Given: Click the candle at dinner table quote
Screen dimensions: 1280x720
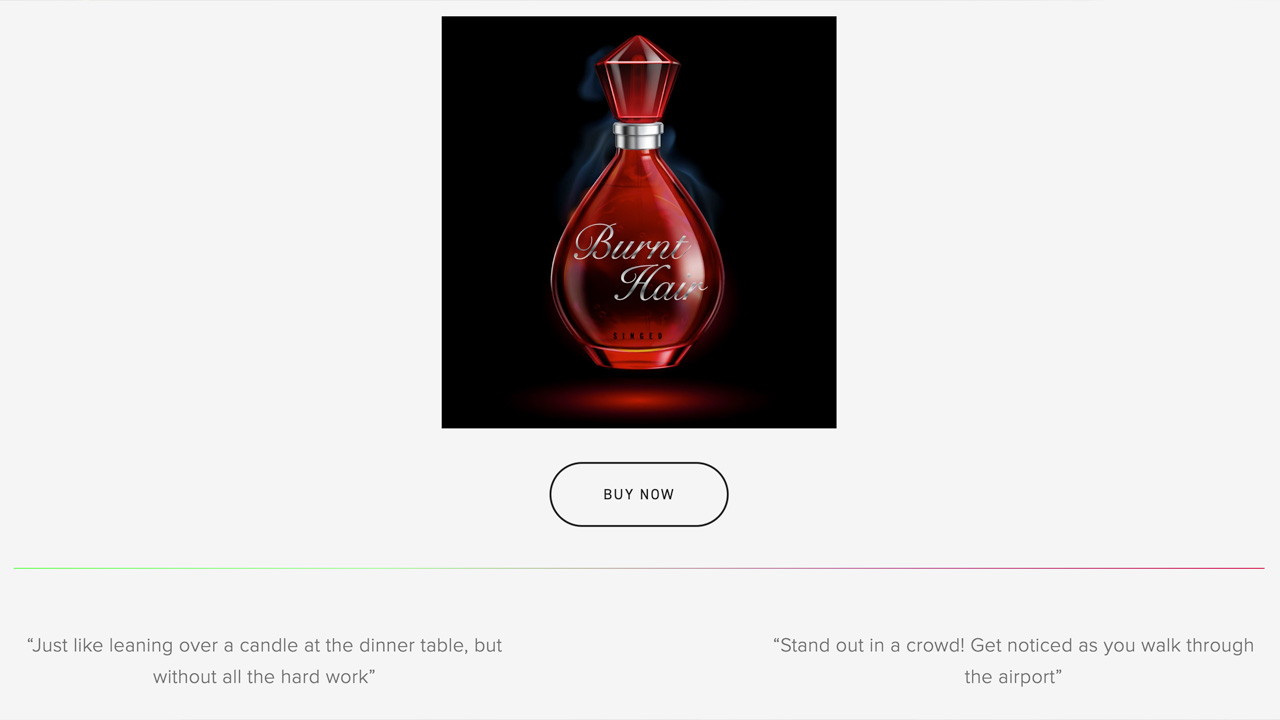Looking at the screenshot, I should coord(264,661).
